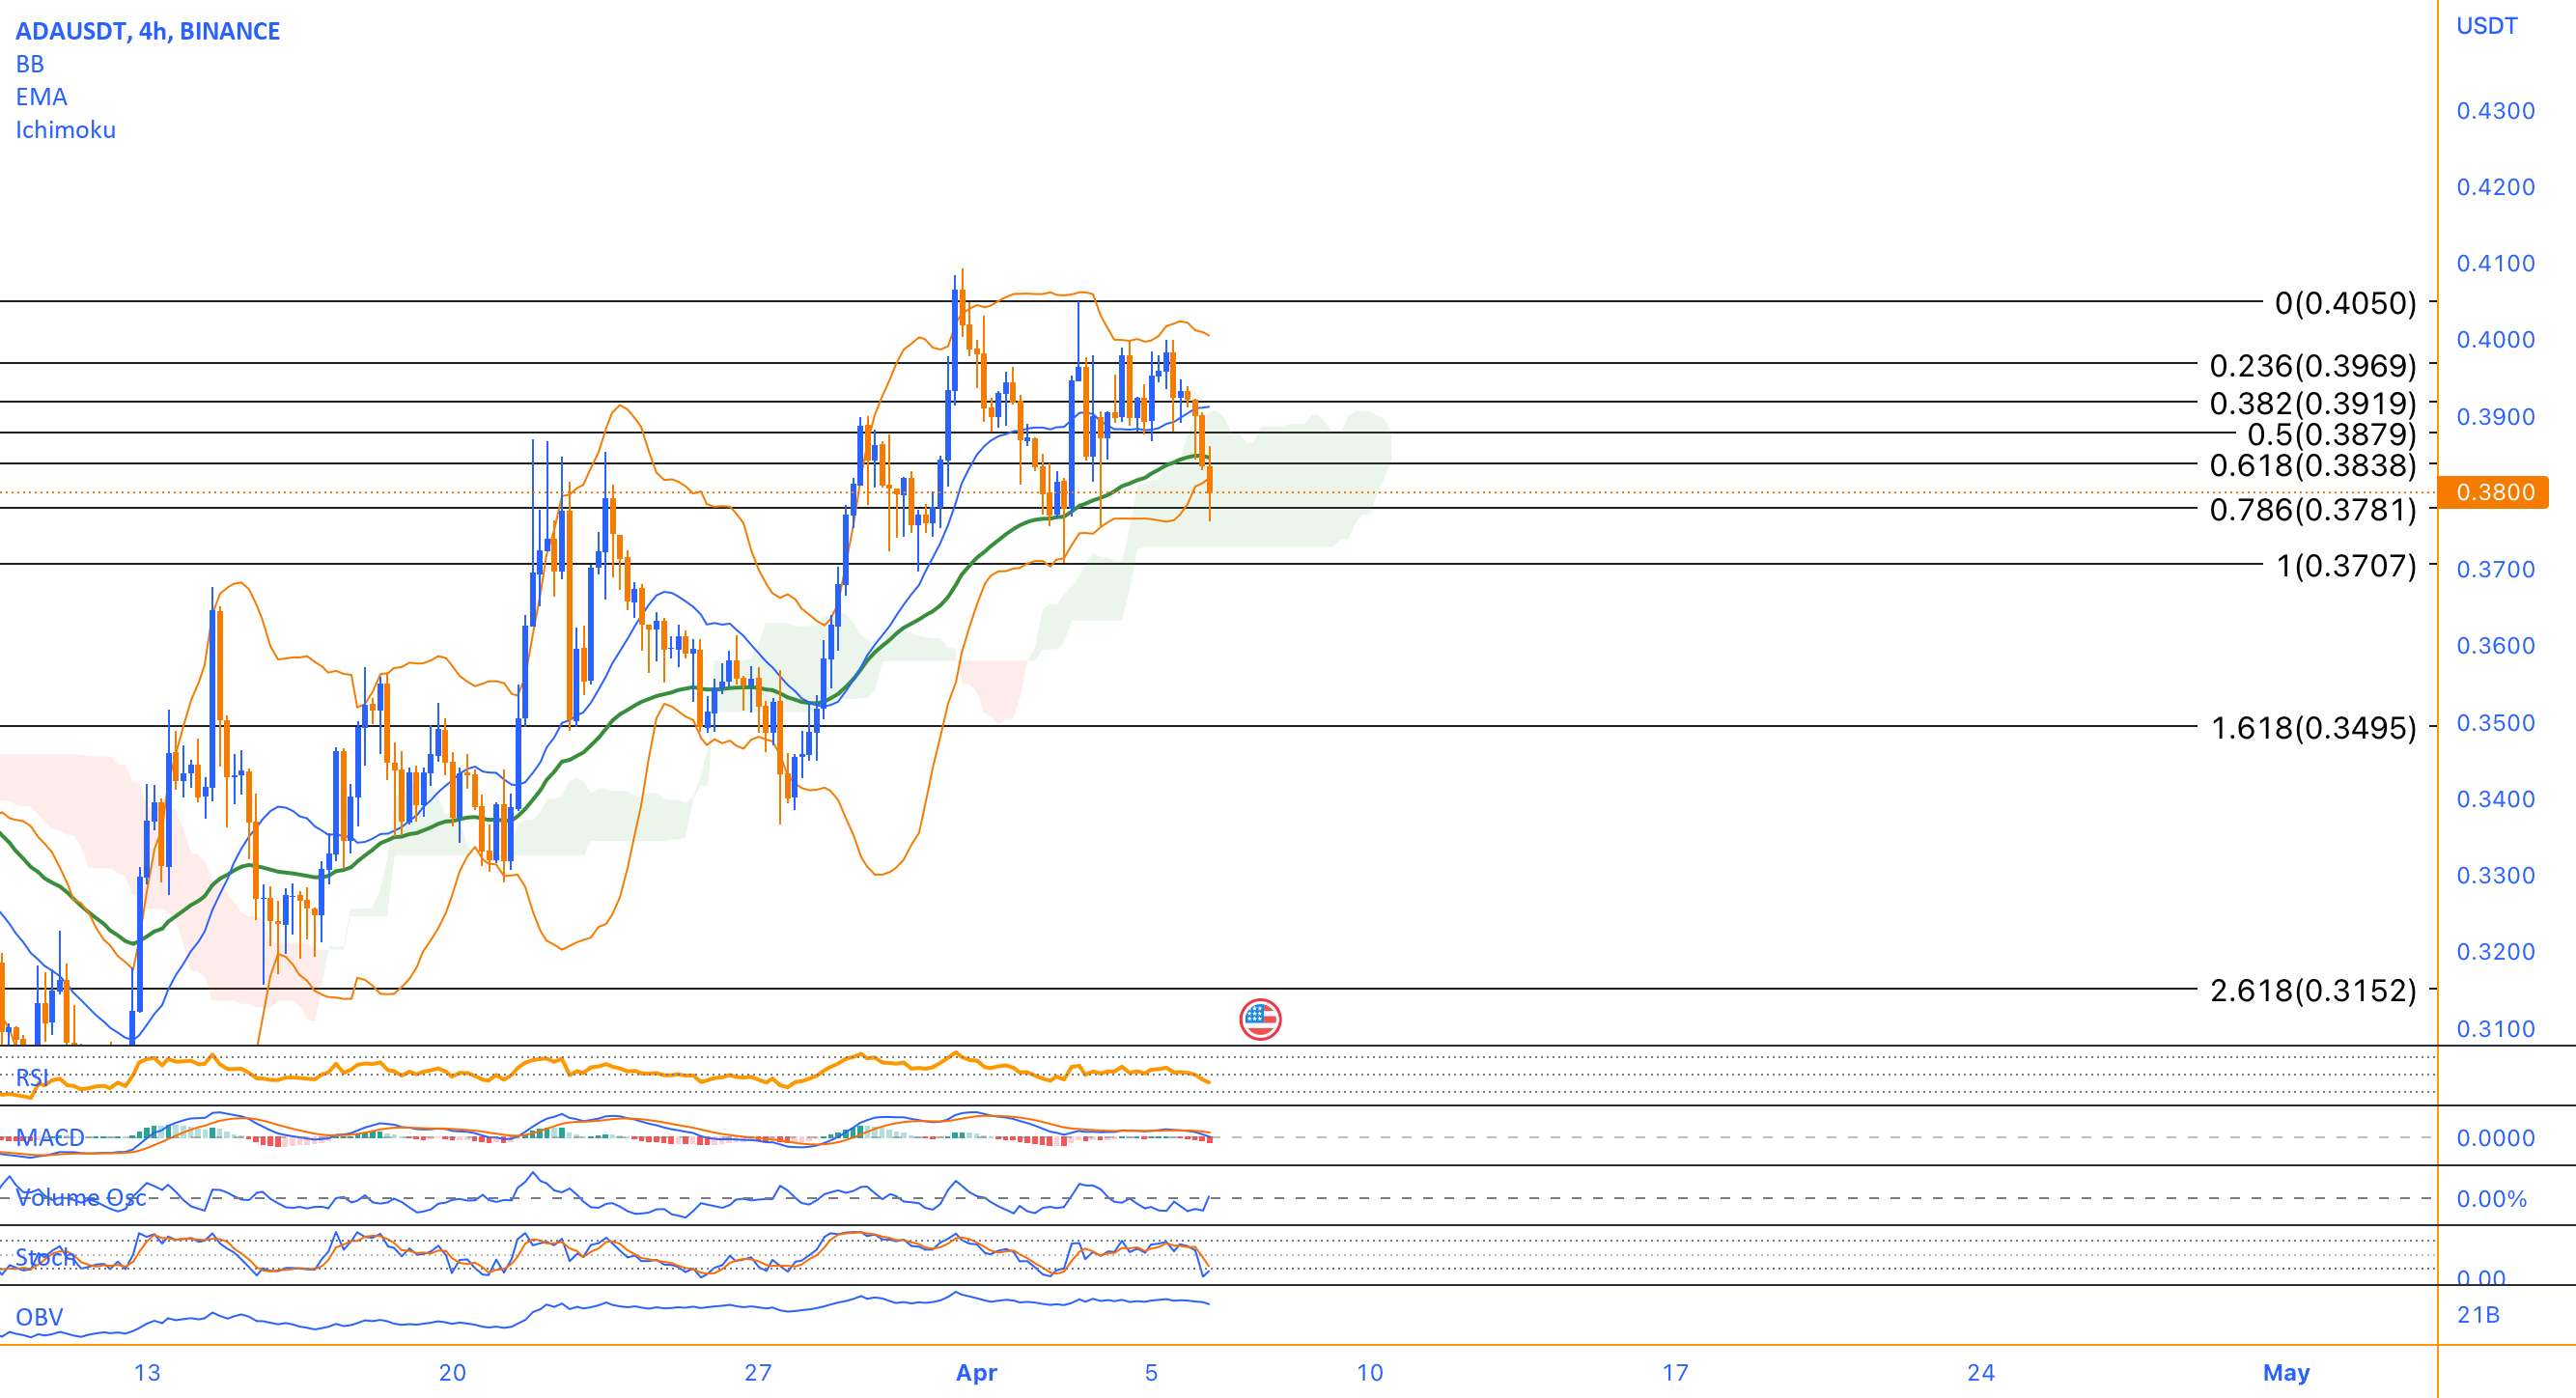
Task: Click the 0.3900 price axis value
Action: pos(2495,417)
